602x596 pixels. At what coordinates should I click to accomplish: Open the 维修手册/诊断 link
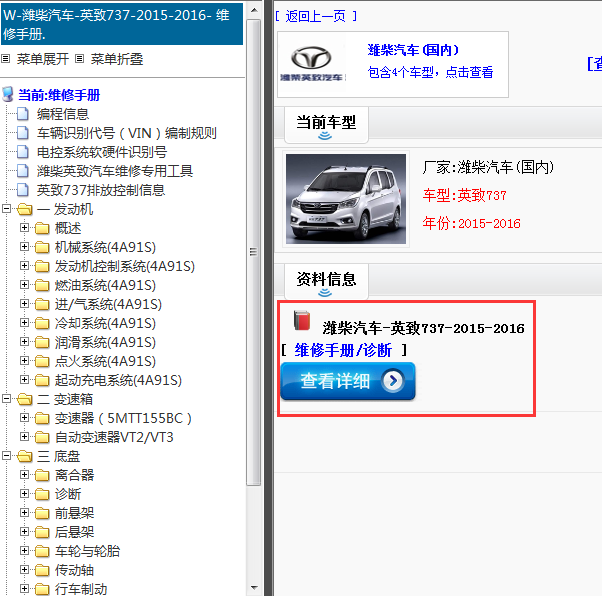[343, 350]
